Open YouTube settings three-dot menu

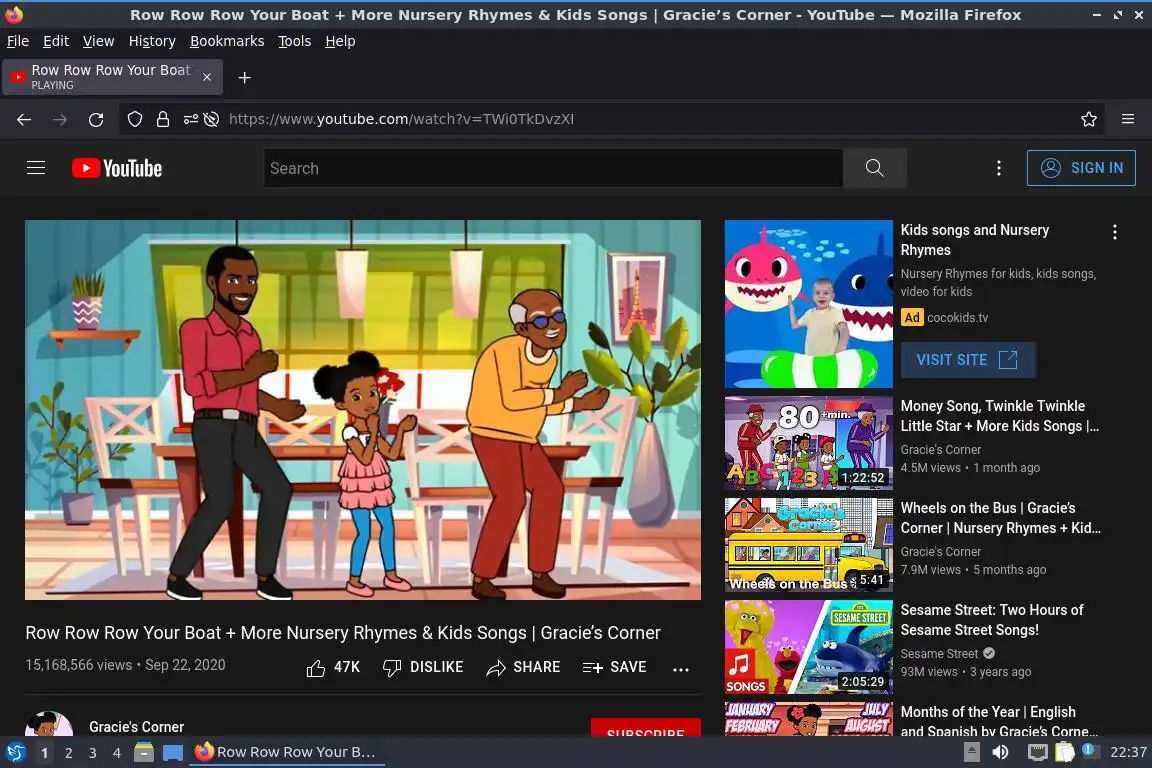pos(998,168)
